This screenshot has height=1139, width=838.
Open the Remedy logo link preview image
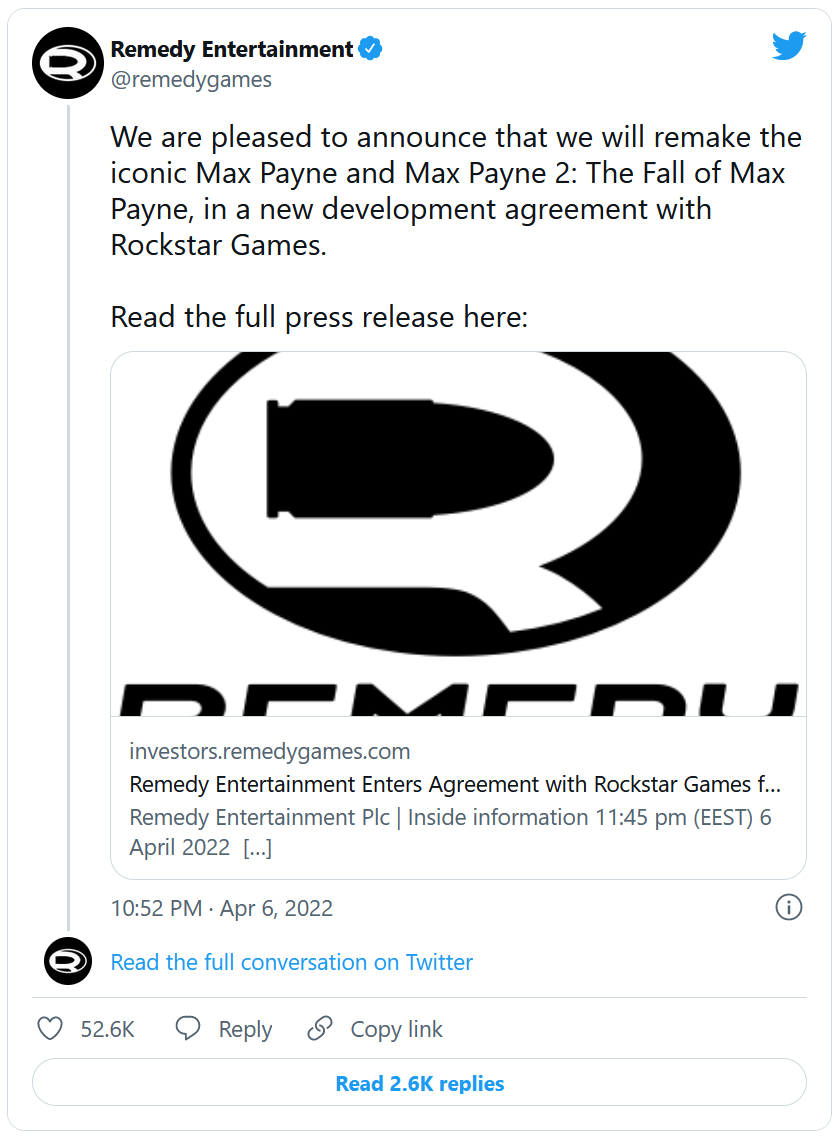458,533
